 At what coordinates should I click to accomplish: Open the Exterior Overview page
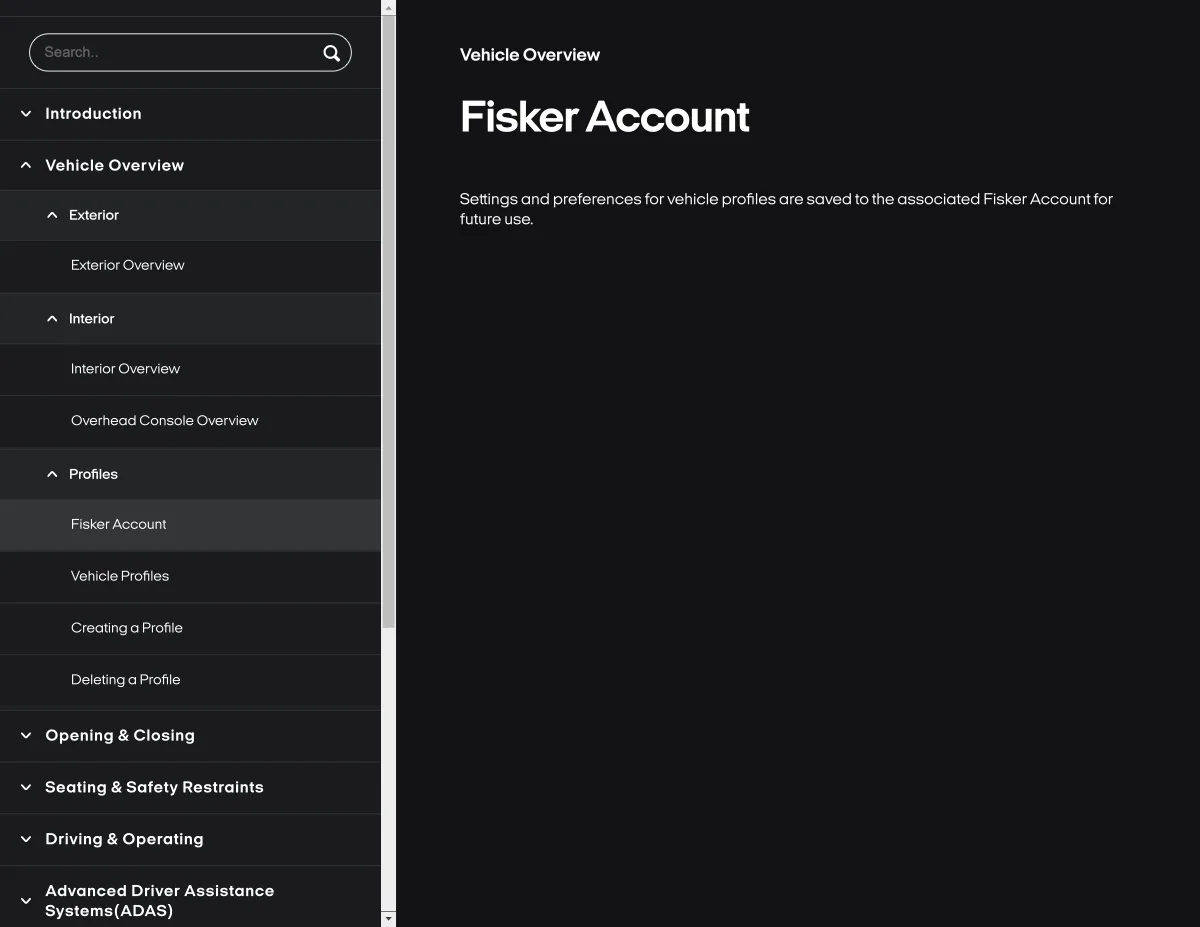click(127, 265)
